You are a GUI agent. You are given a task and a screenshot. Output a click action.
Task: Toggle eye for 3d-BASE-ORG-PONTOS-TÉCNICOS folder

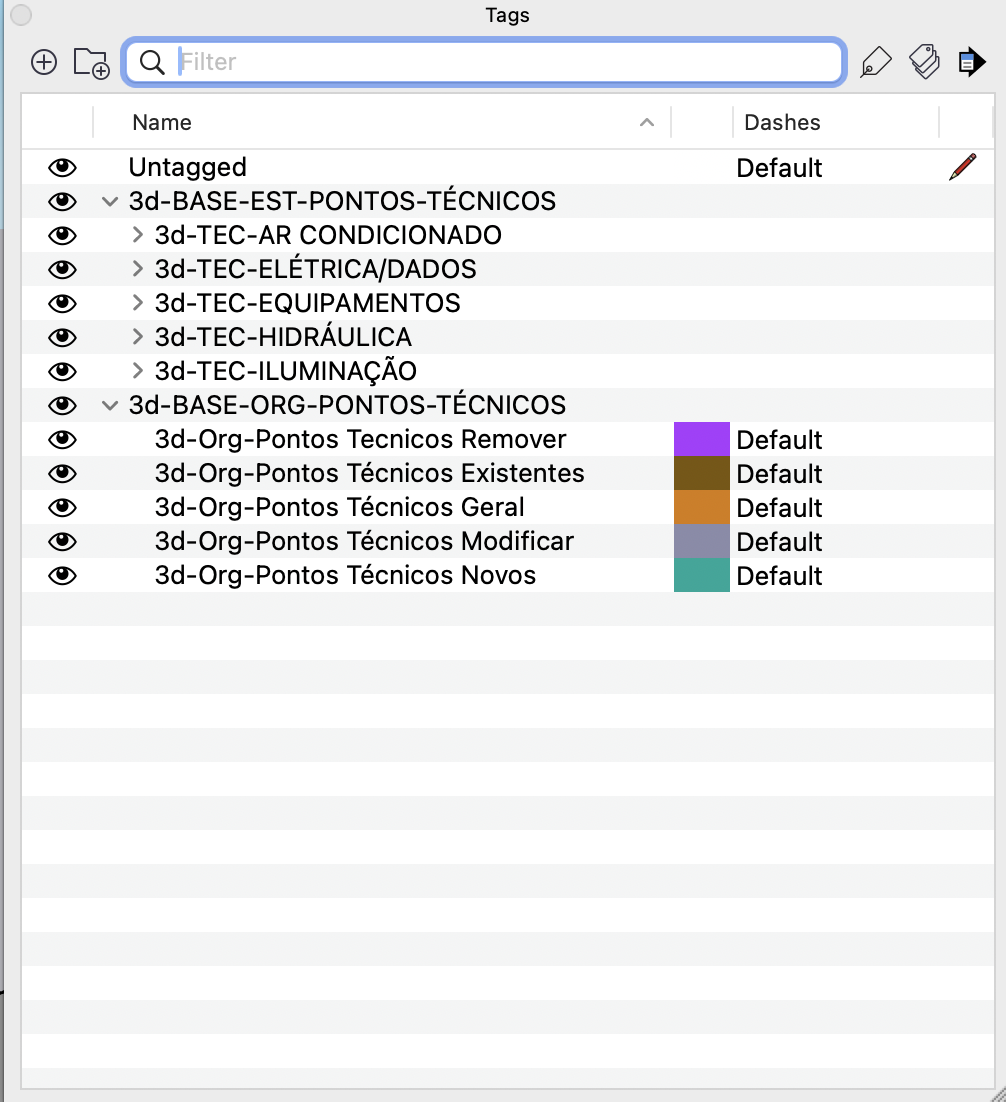pos(62,405)
